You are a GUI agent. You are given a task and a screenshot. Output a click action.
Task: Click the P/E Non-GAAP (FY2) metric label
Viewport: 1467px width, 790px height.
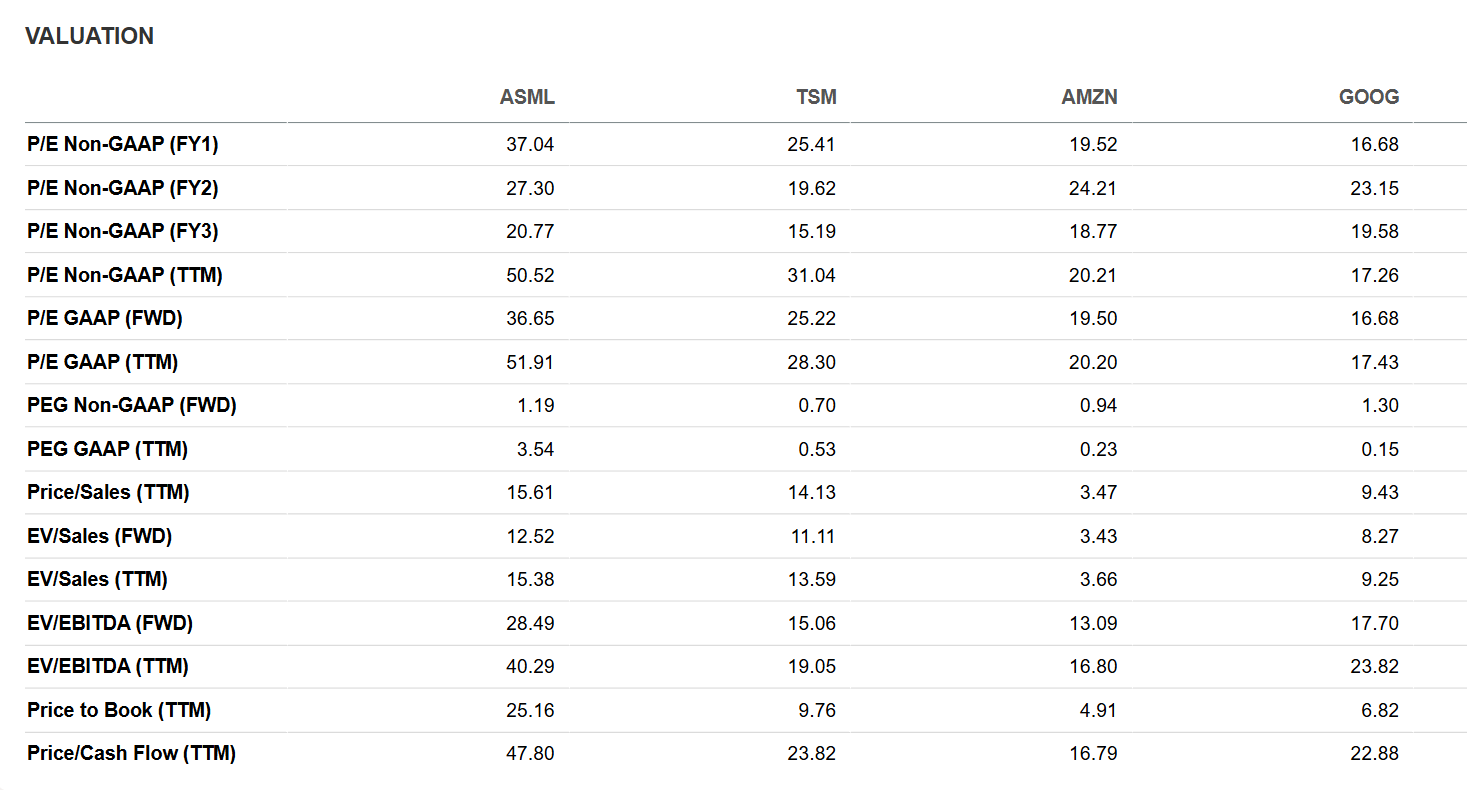(123, 188)
